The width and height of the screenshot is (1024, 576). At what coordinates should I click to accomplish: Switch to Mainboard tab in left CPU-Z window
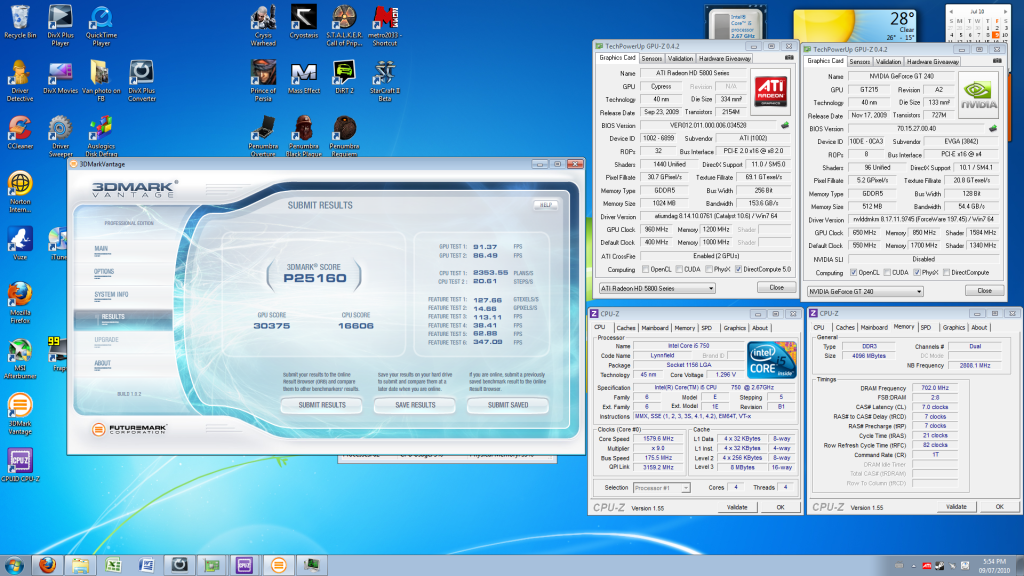tap(654, 328)
